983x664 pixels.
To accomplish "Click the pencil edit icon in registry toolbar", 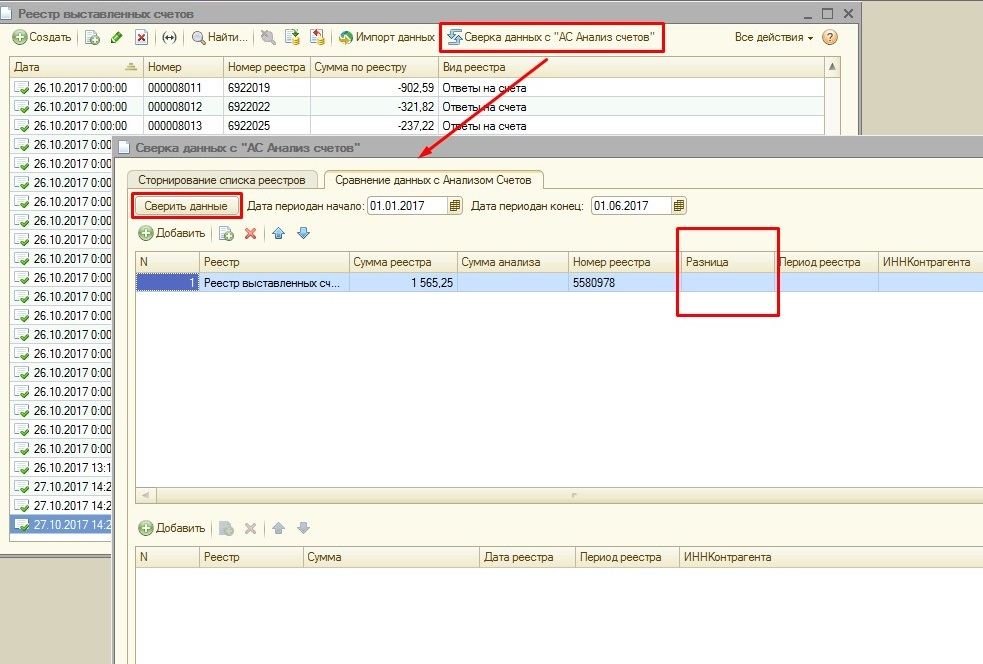I will [116, 37].
